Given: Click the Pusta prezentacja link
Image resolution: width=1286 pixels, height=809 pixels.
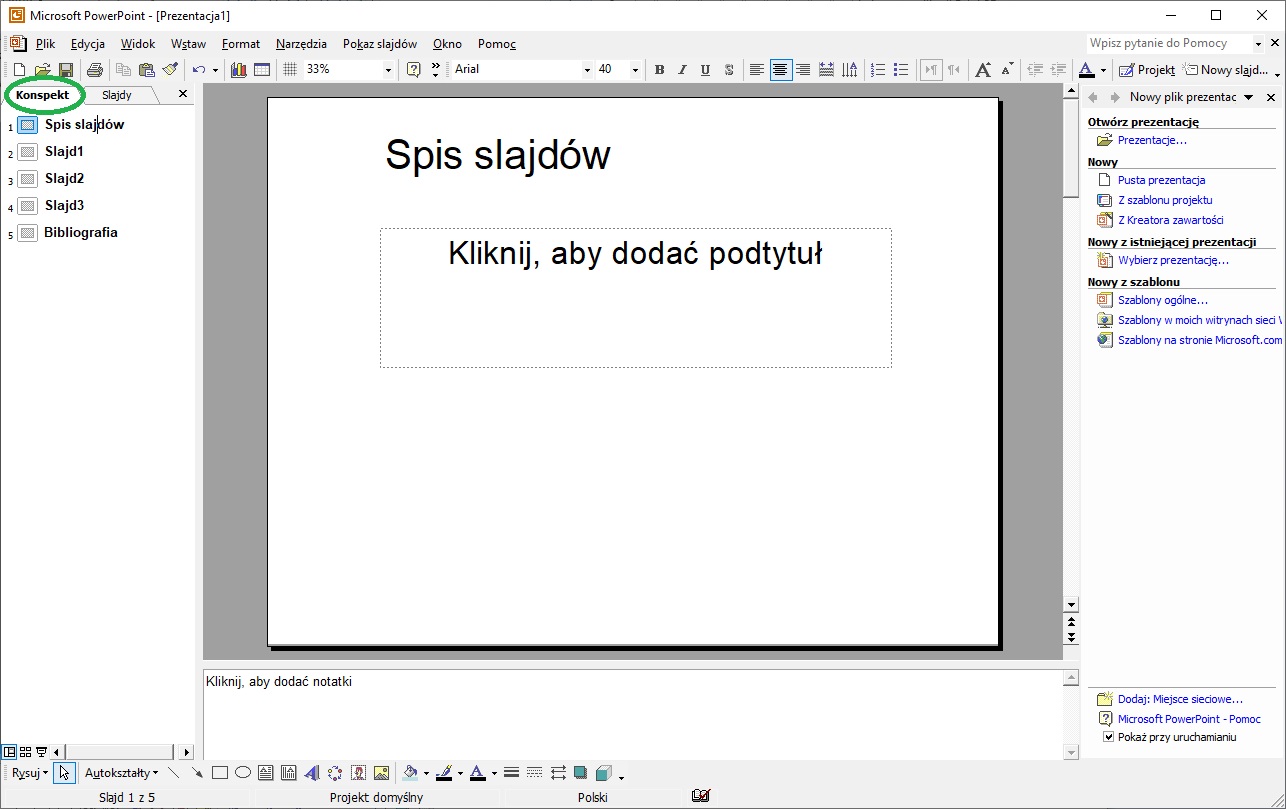Looking at the screenshot, I should [1161, 180].
